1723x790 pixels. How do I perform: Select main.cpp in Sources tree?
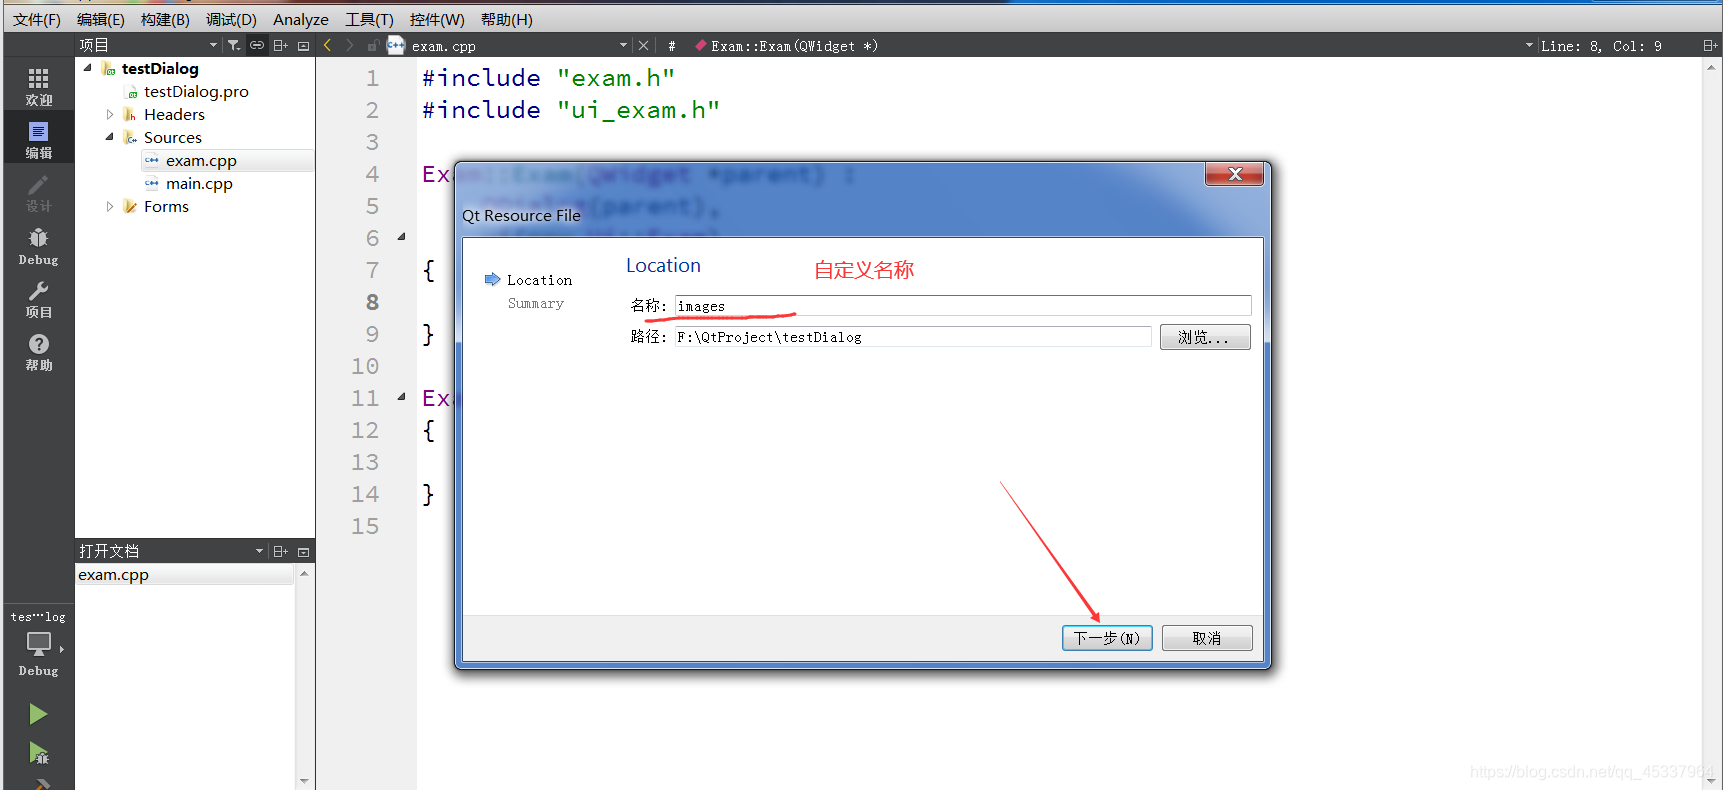[199, 183]
